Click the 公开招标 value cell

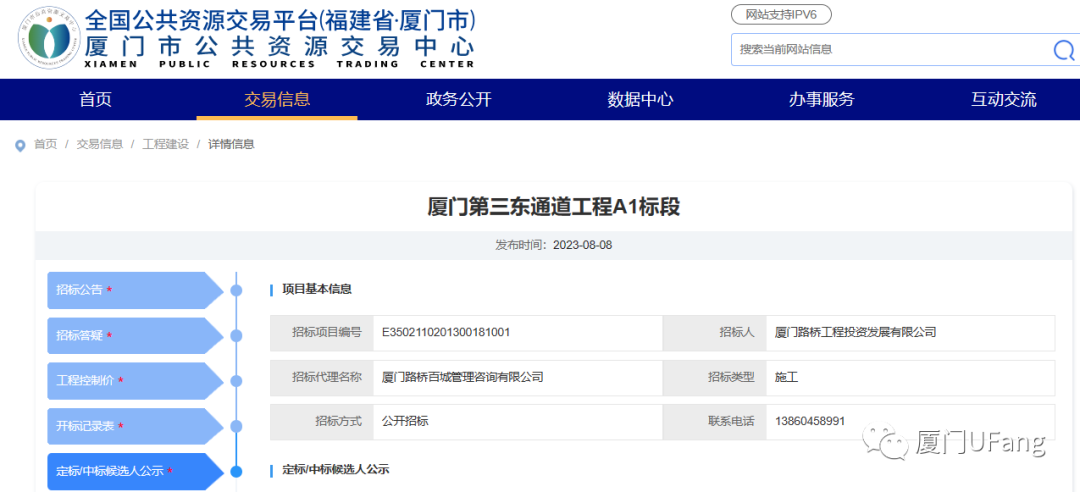(x=518, y=422)
